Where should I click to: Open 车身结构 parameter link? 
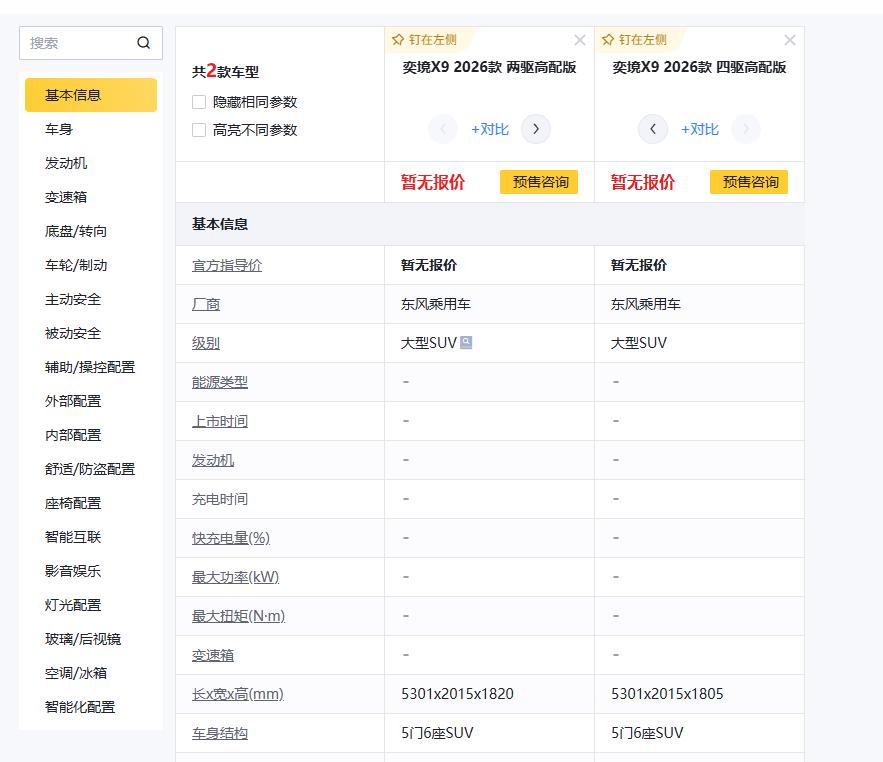[220, 733]
